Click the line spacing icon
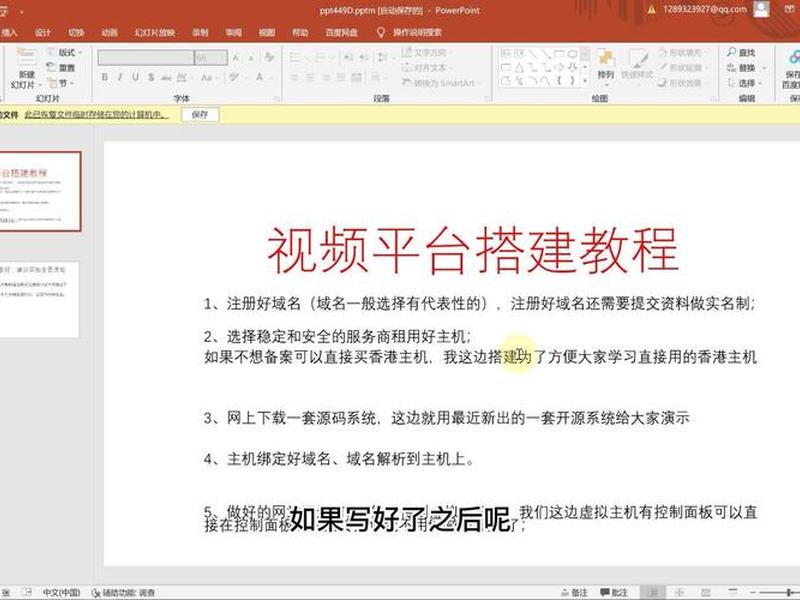This screenshot has width=800, height=600. (x=383, y=58)
